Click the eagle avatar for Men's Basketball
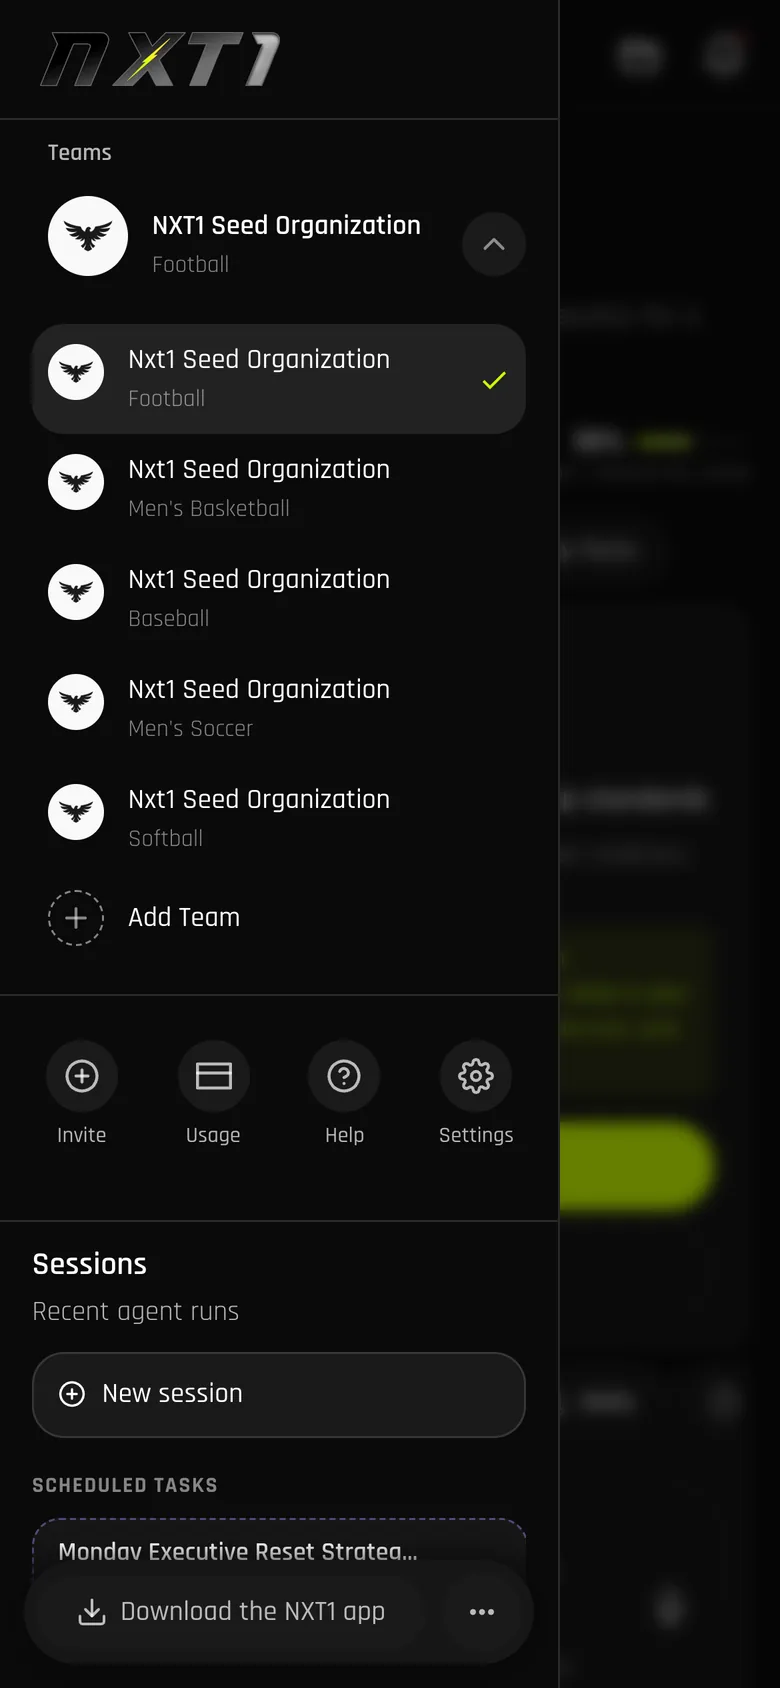 76,482
